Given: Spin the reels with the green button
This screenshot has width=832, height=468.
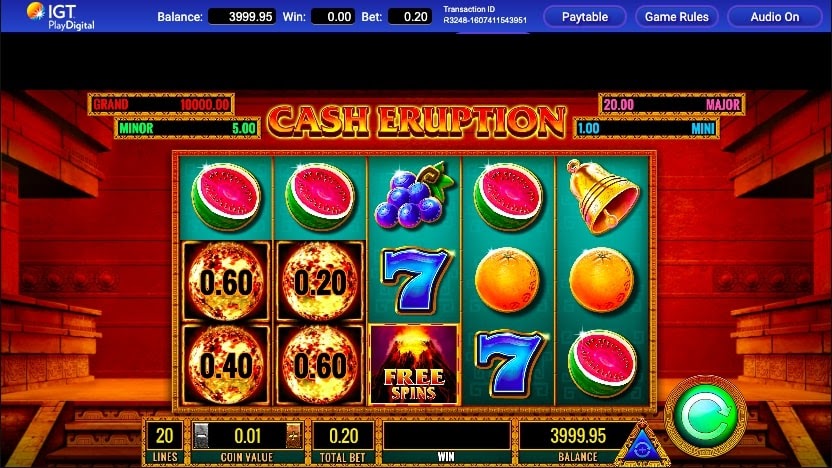Looking at the screenshot, I should point(706,416).
